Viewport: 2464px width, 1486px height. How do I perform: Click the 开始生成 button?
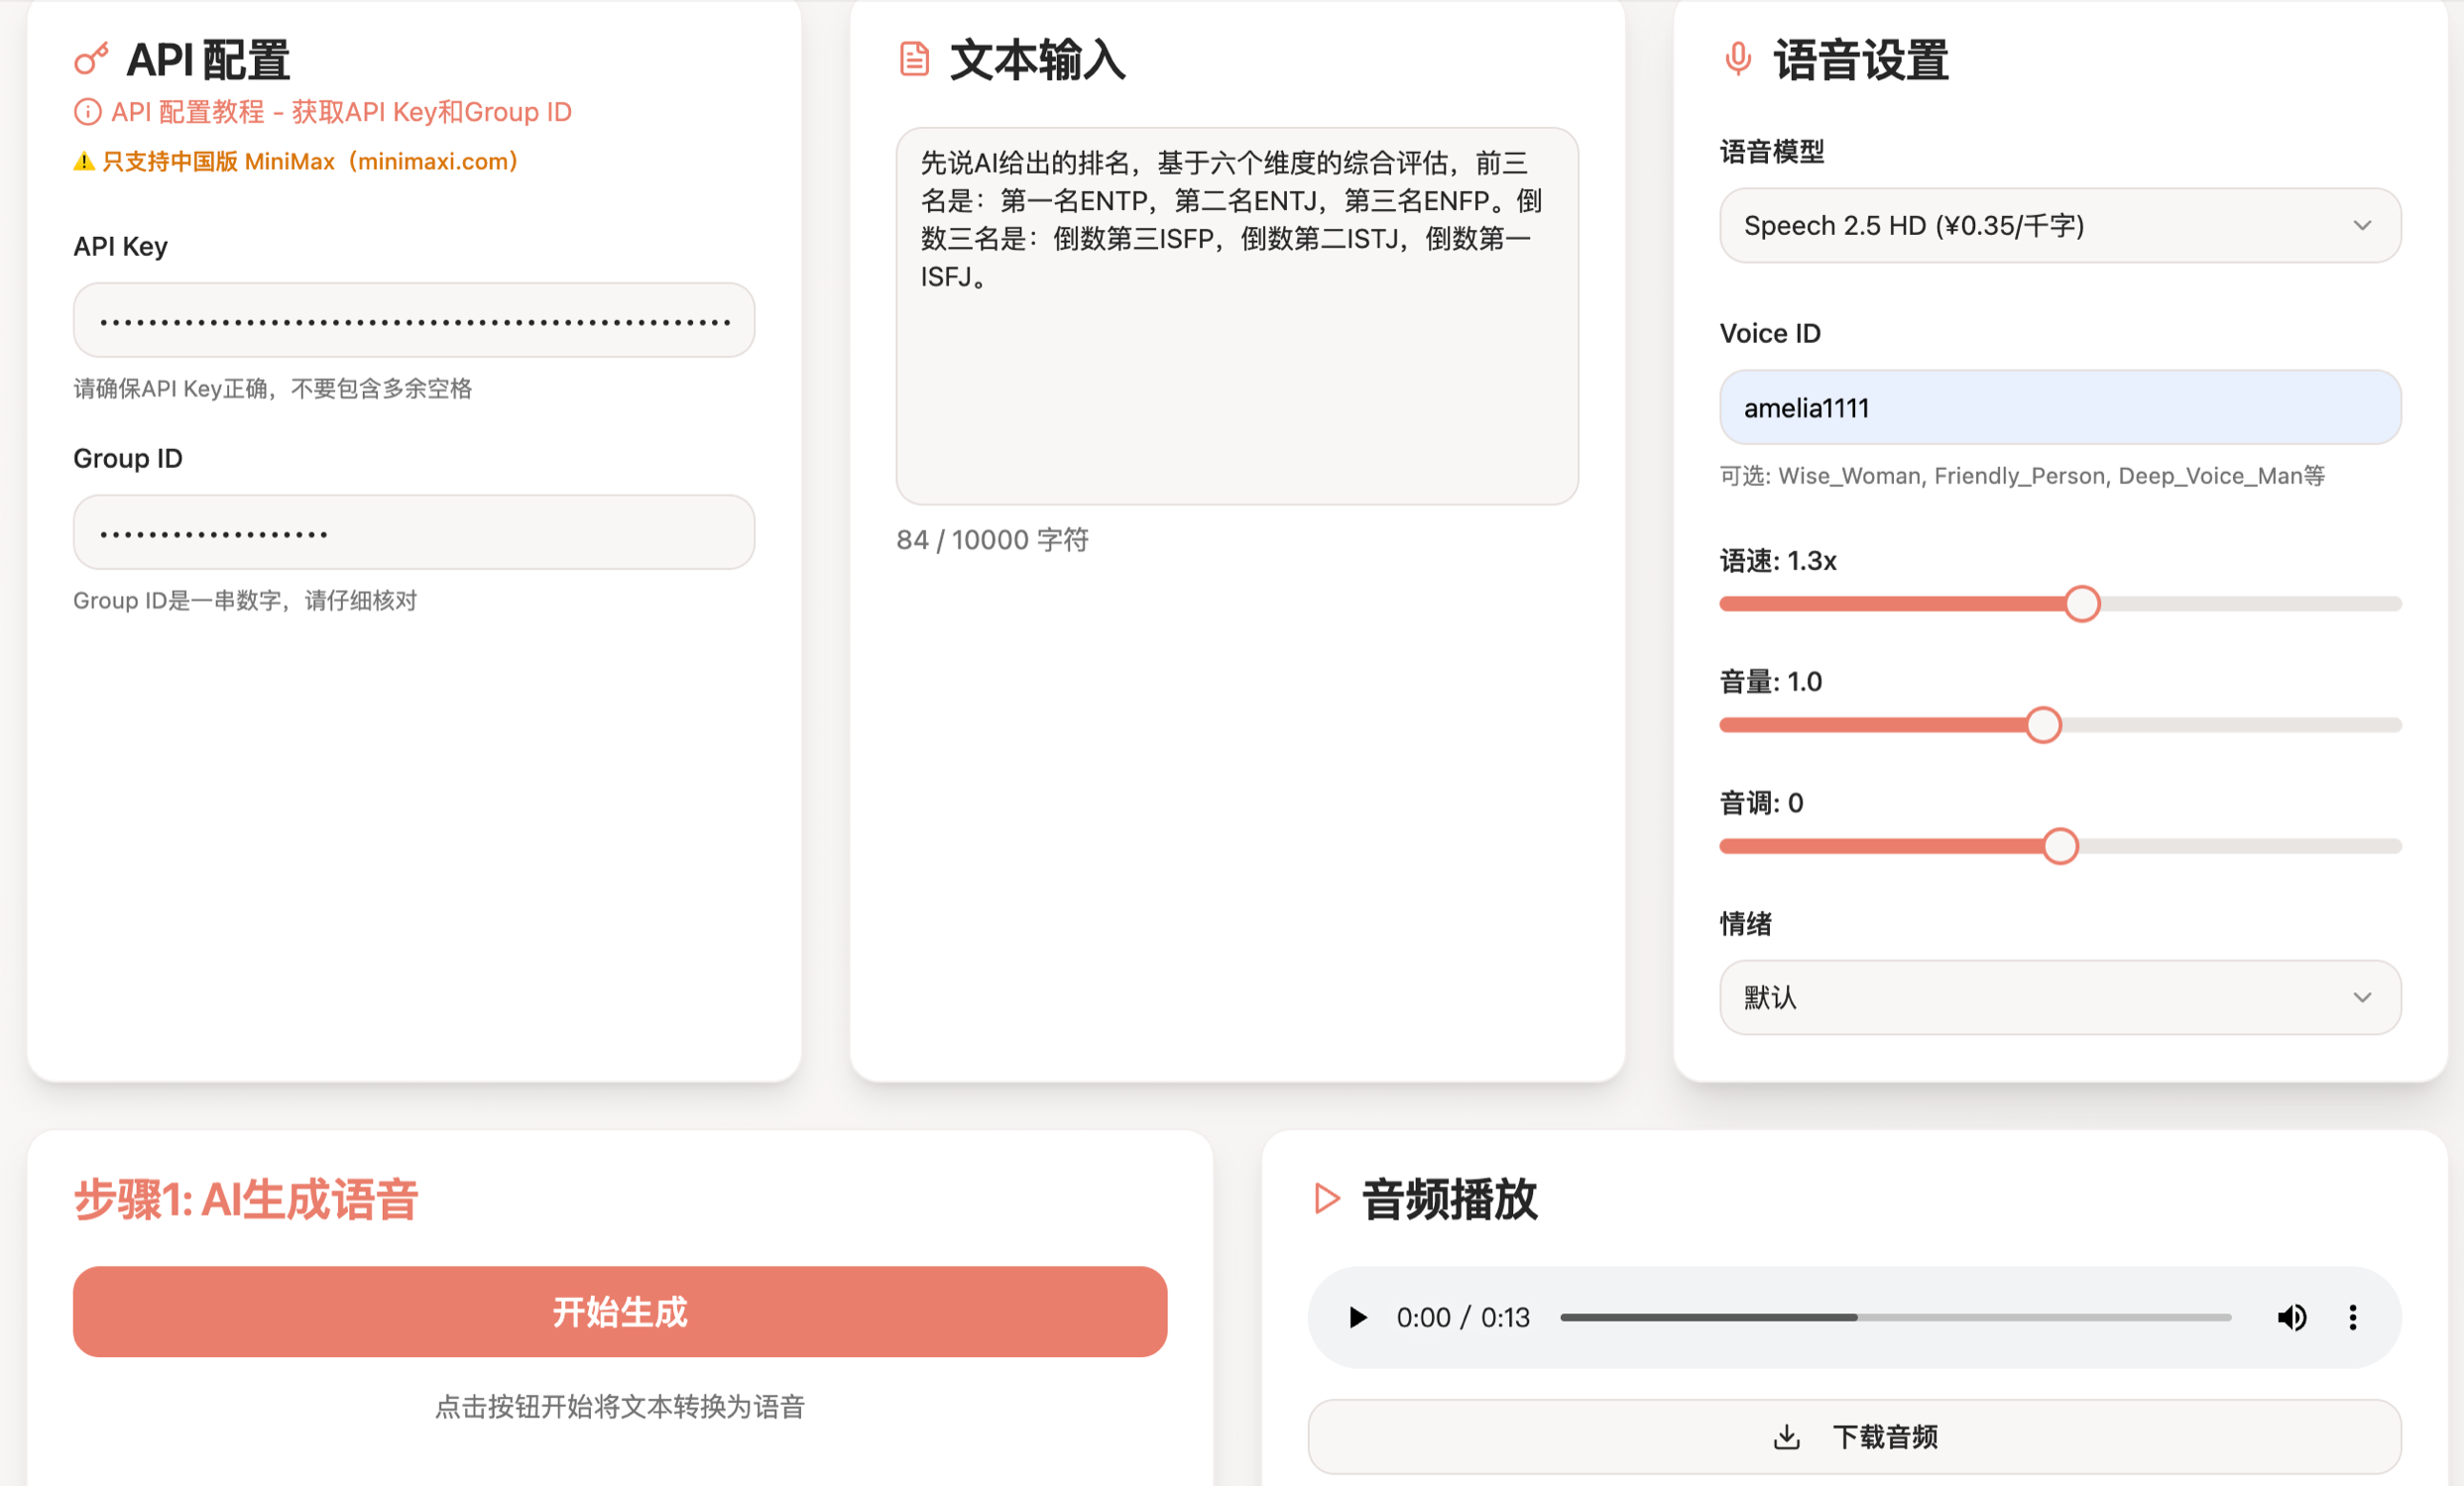click(x=620, y=1311)
